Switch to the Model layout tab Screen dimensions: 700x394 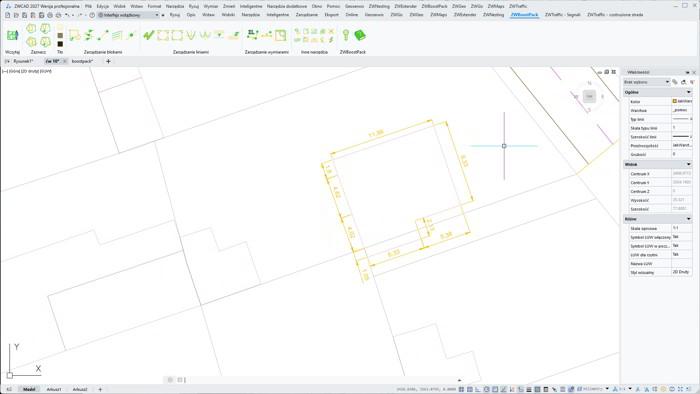29,390
